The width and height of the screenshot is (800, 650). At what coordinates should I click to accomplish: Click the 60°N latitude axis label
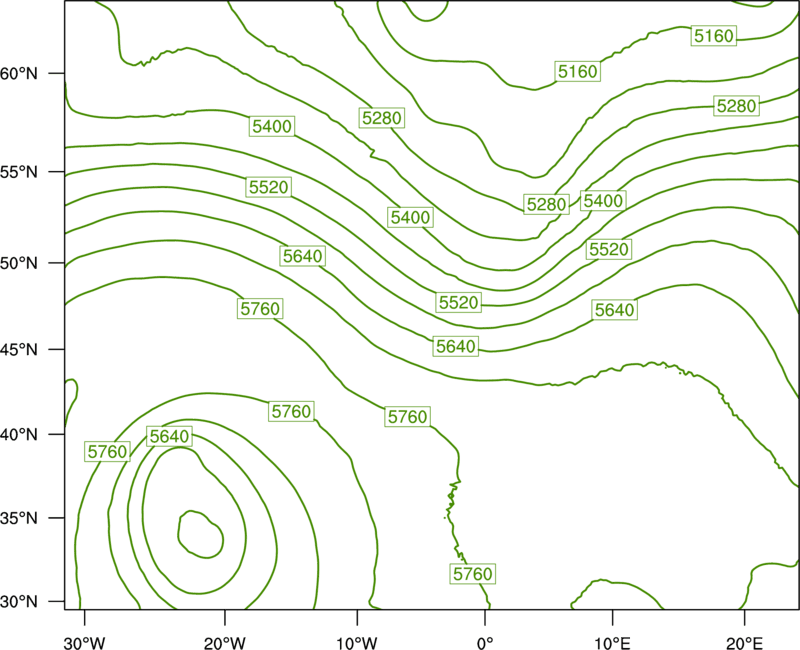coord(19,74)
